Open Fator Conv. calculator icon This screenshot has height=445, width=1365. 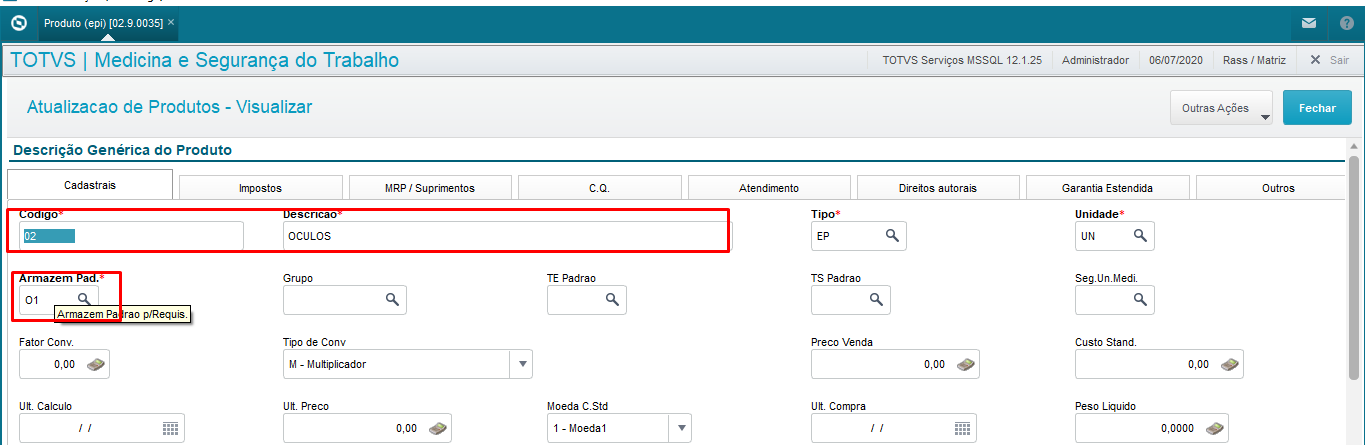click(95, 365)
